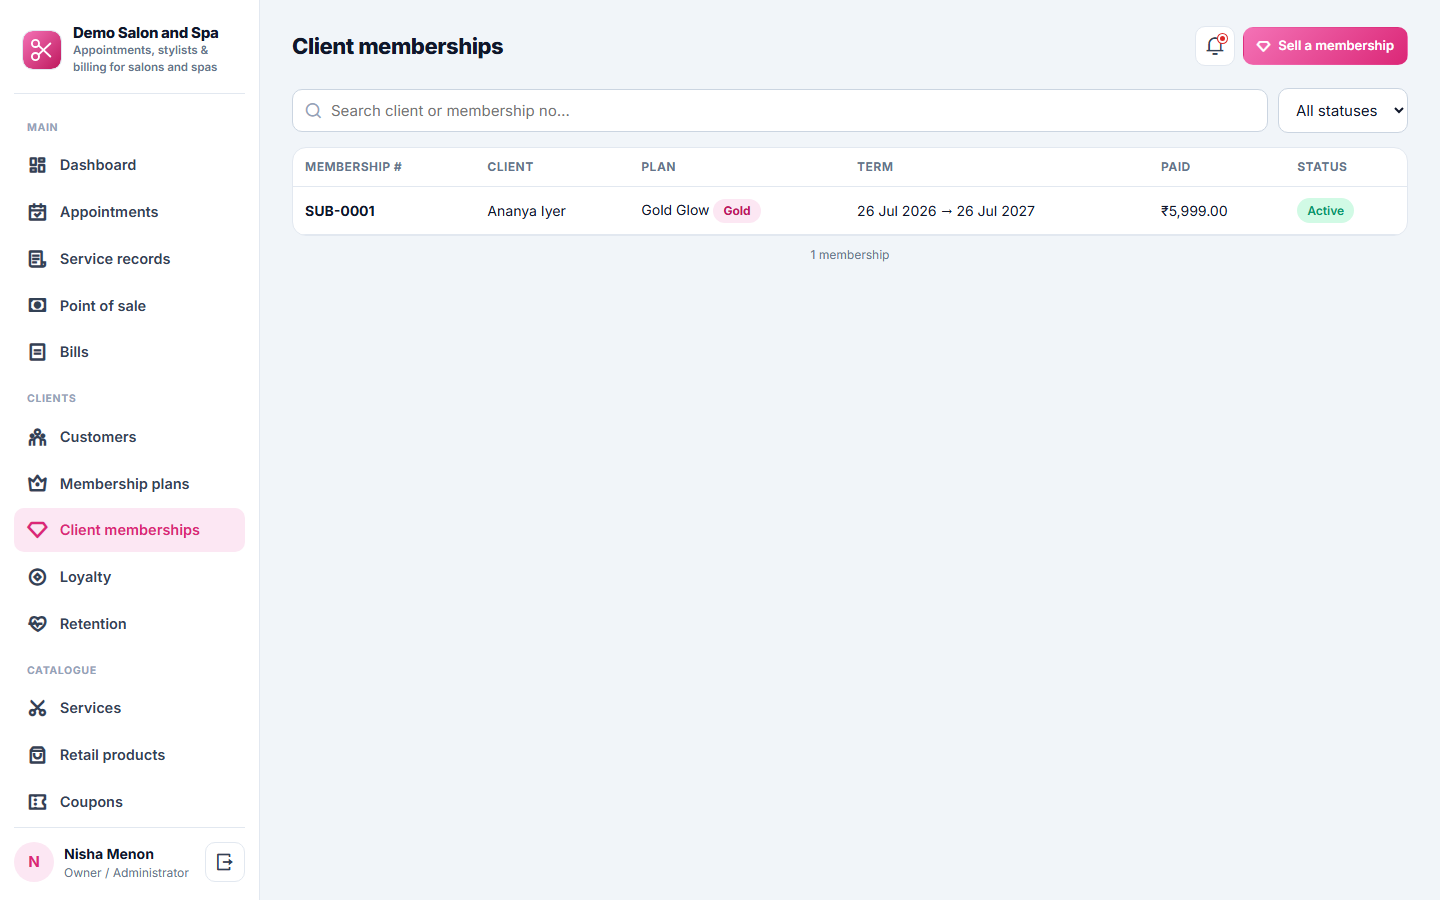The image size is (1440, 900).
Task: Click the Point of sale icon
Action: coord(38,306)
